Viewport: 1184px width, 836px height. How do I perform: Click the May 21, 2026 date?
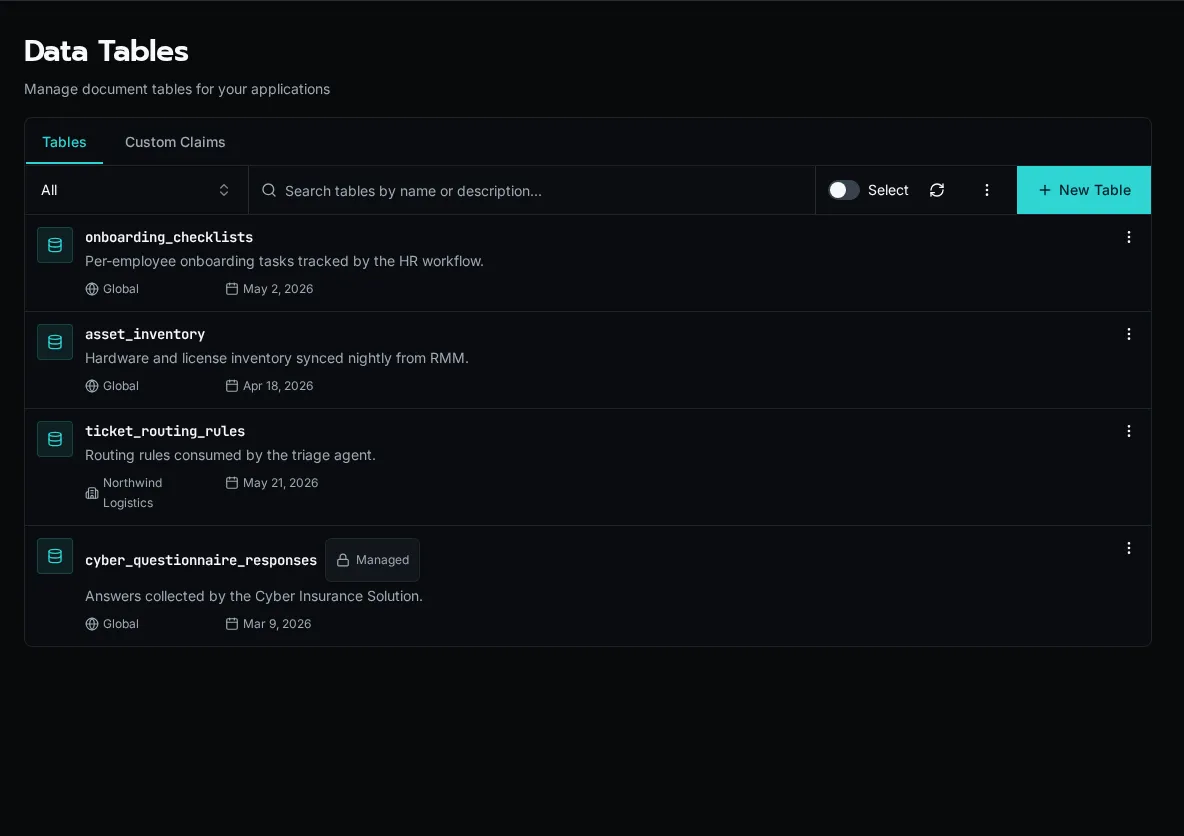pos(281,483)
